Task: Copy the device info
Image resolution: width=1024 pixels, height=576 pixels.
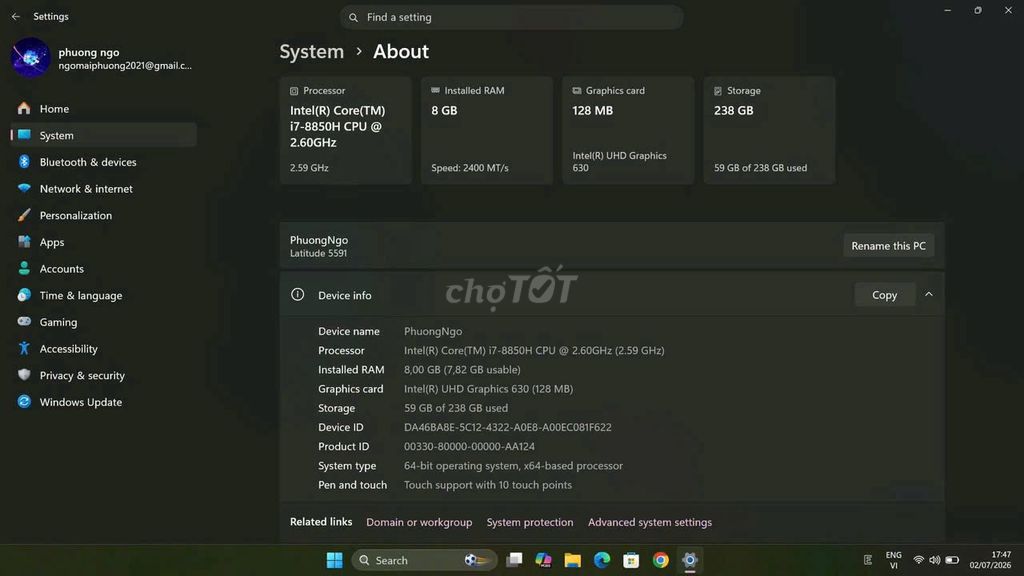Action: 884,295
